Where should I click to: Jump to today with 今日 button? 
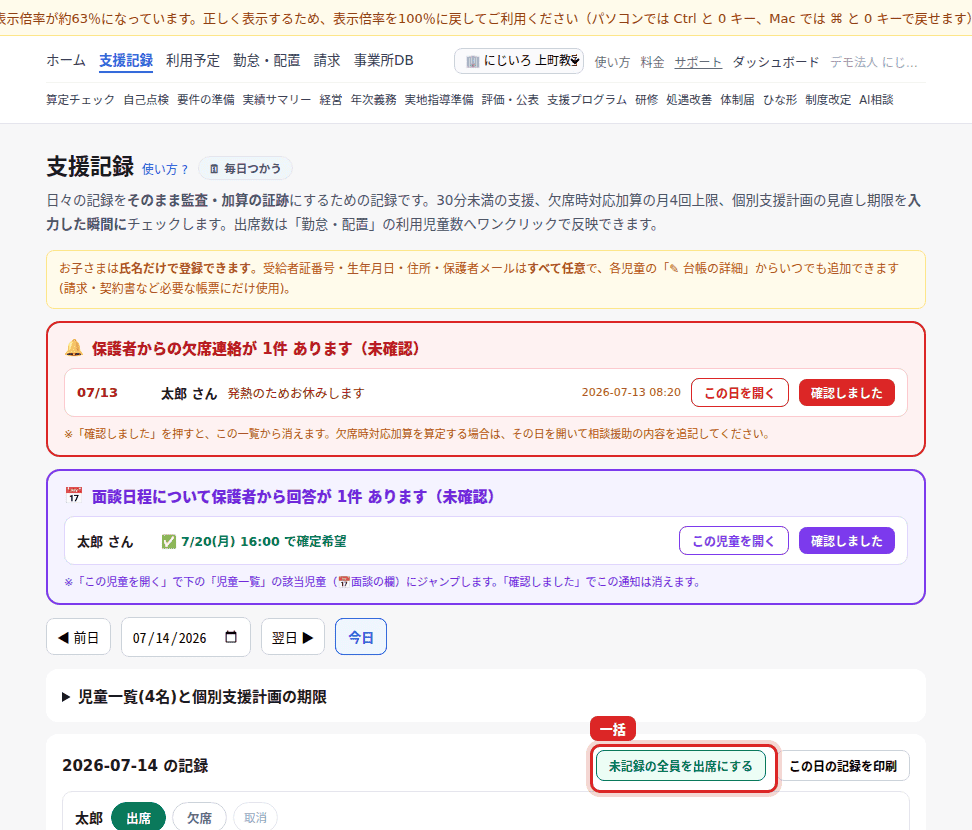tap(361, 637)
